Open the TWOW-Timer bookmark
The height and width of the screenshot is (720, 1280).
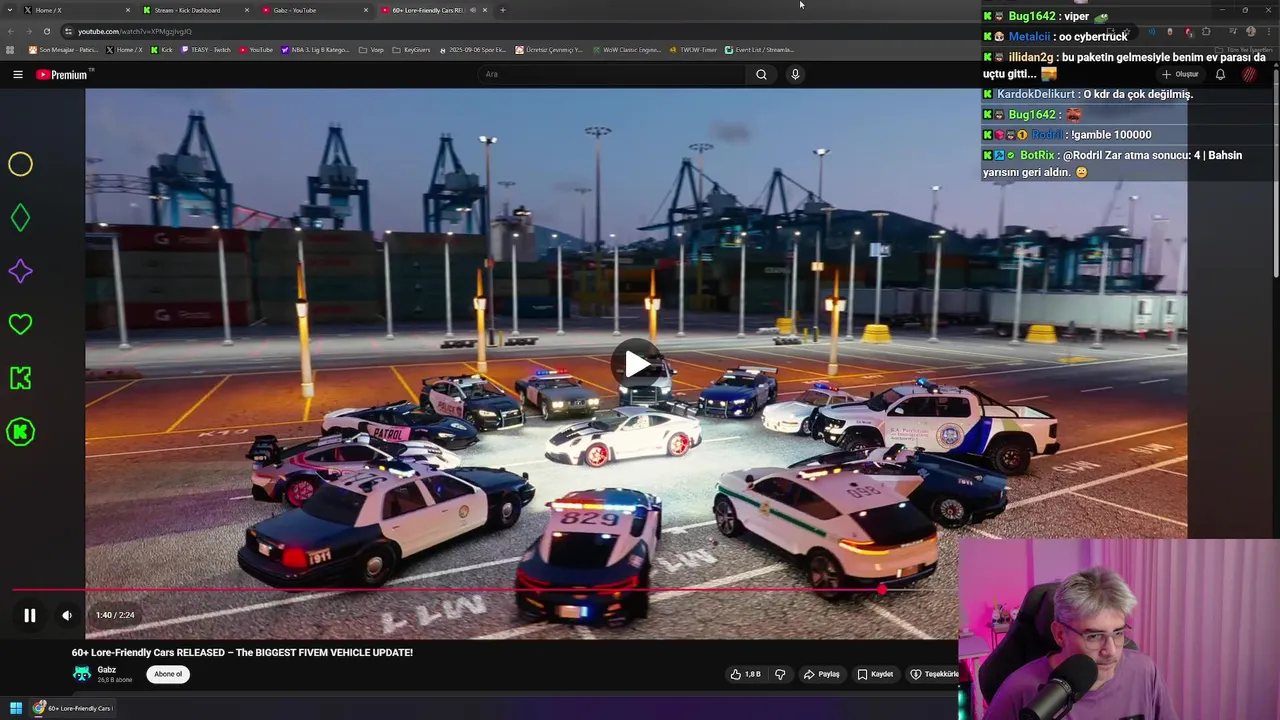click(694, 50)
